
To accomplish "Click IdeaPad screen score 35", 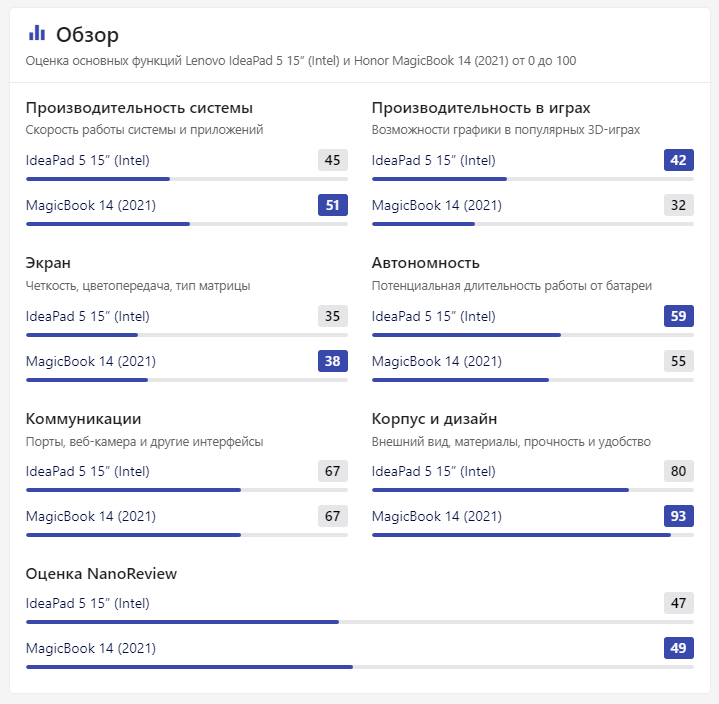I will 333,316.
